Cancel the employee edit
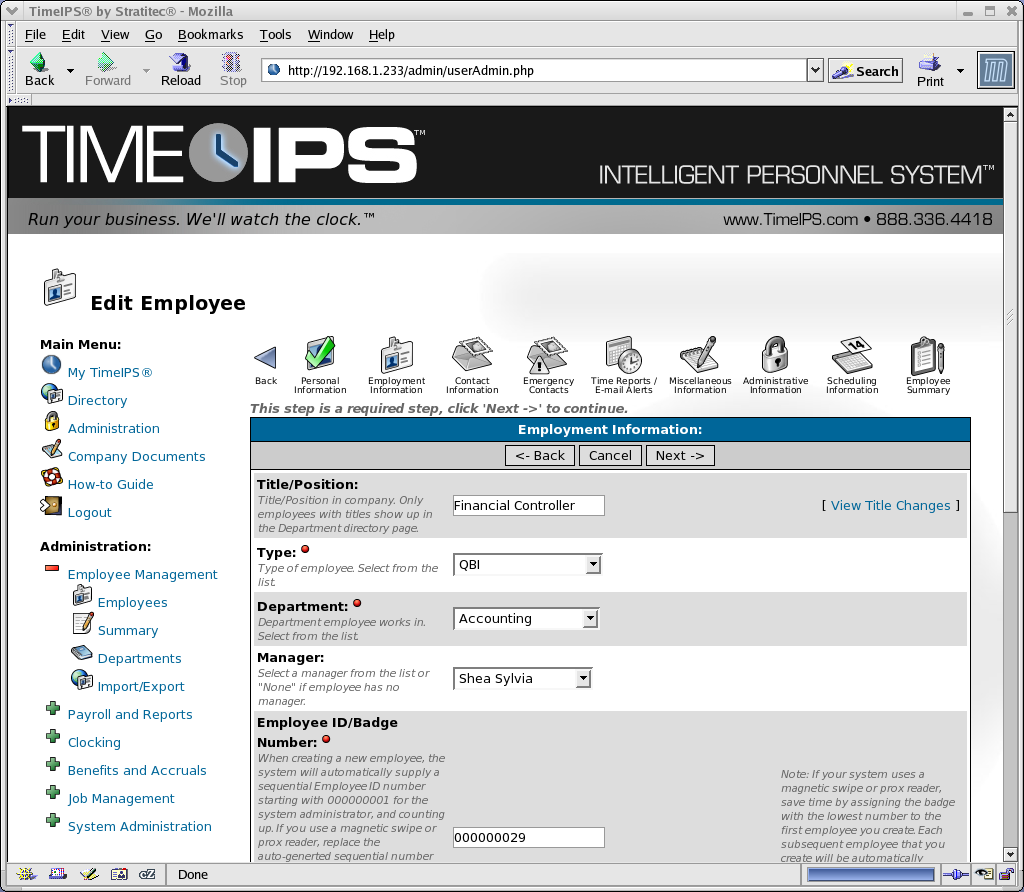This screenshot has width=1024, height=892. pos(610,456)
